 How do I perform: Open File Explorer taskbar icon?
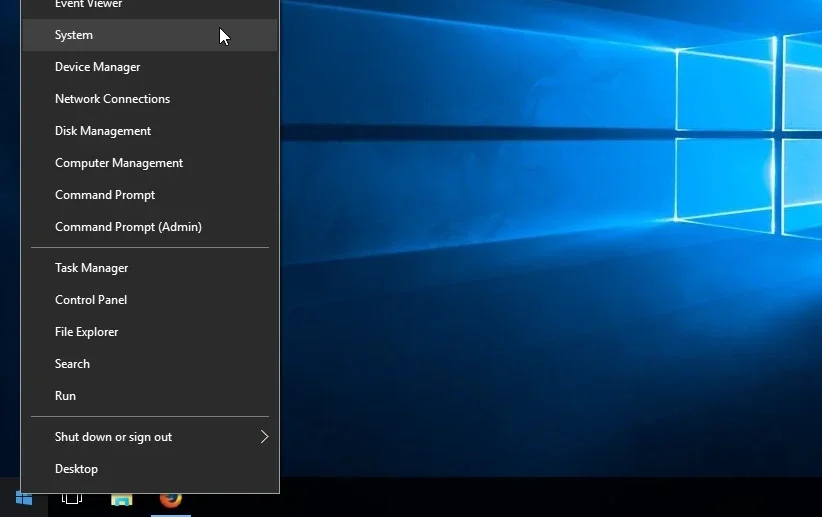coord(121,498)
